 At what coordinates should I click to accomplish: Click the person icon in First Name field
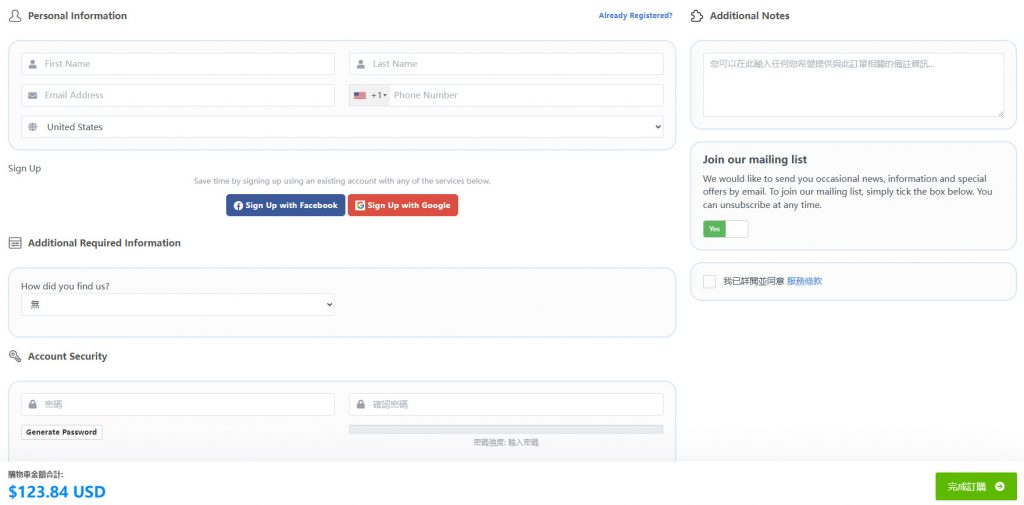click(x=33, y=64)
